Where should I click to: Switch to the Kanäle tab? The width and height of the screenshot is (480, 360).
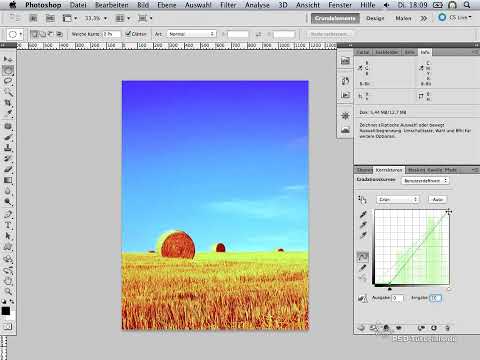434,170
